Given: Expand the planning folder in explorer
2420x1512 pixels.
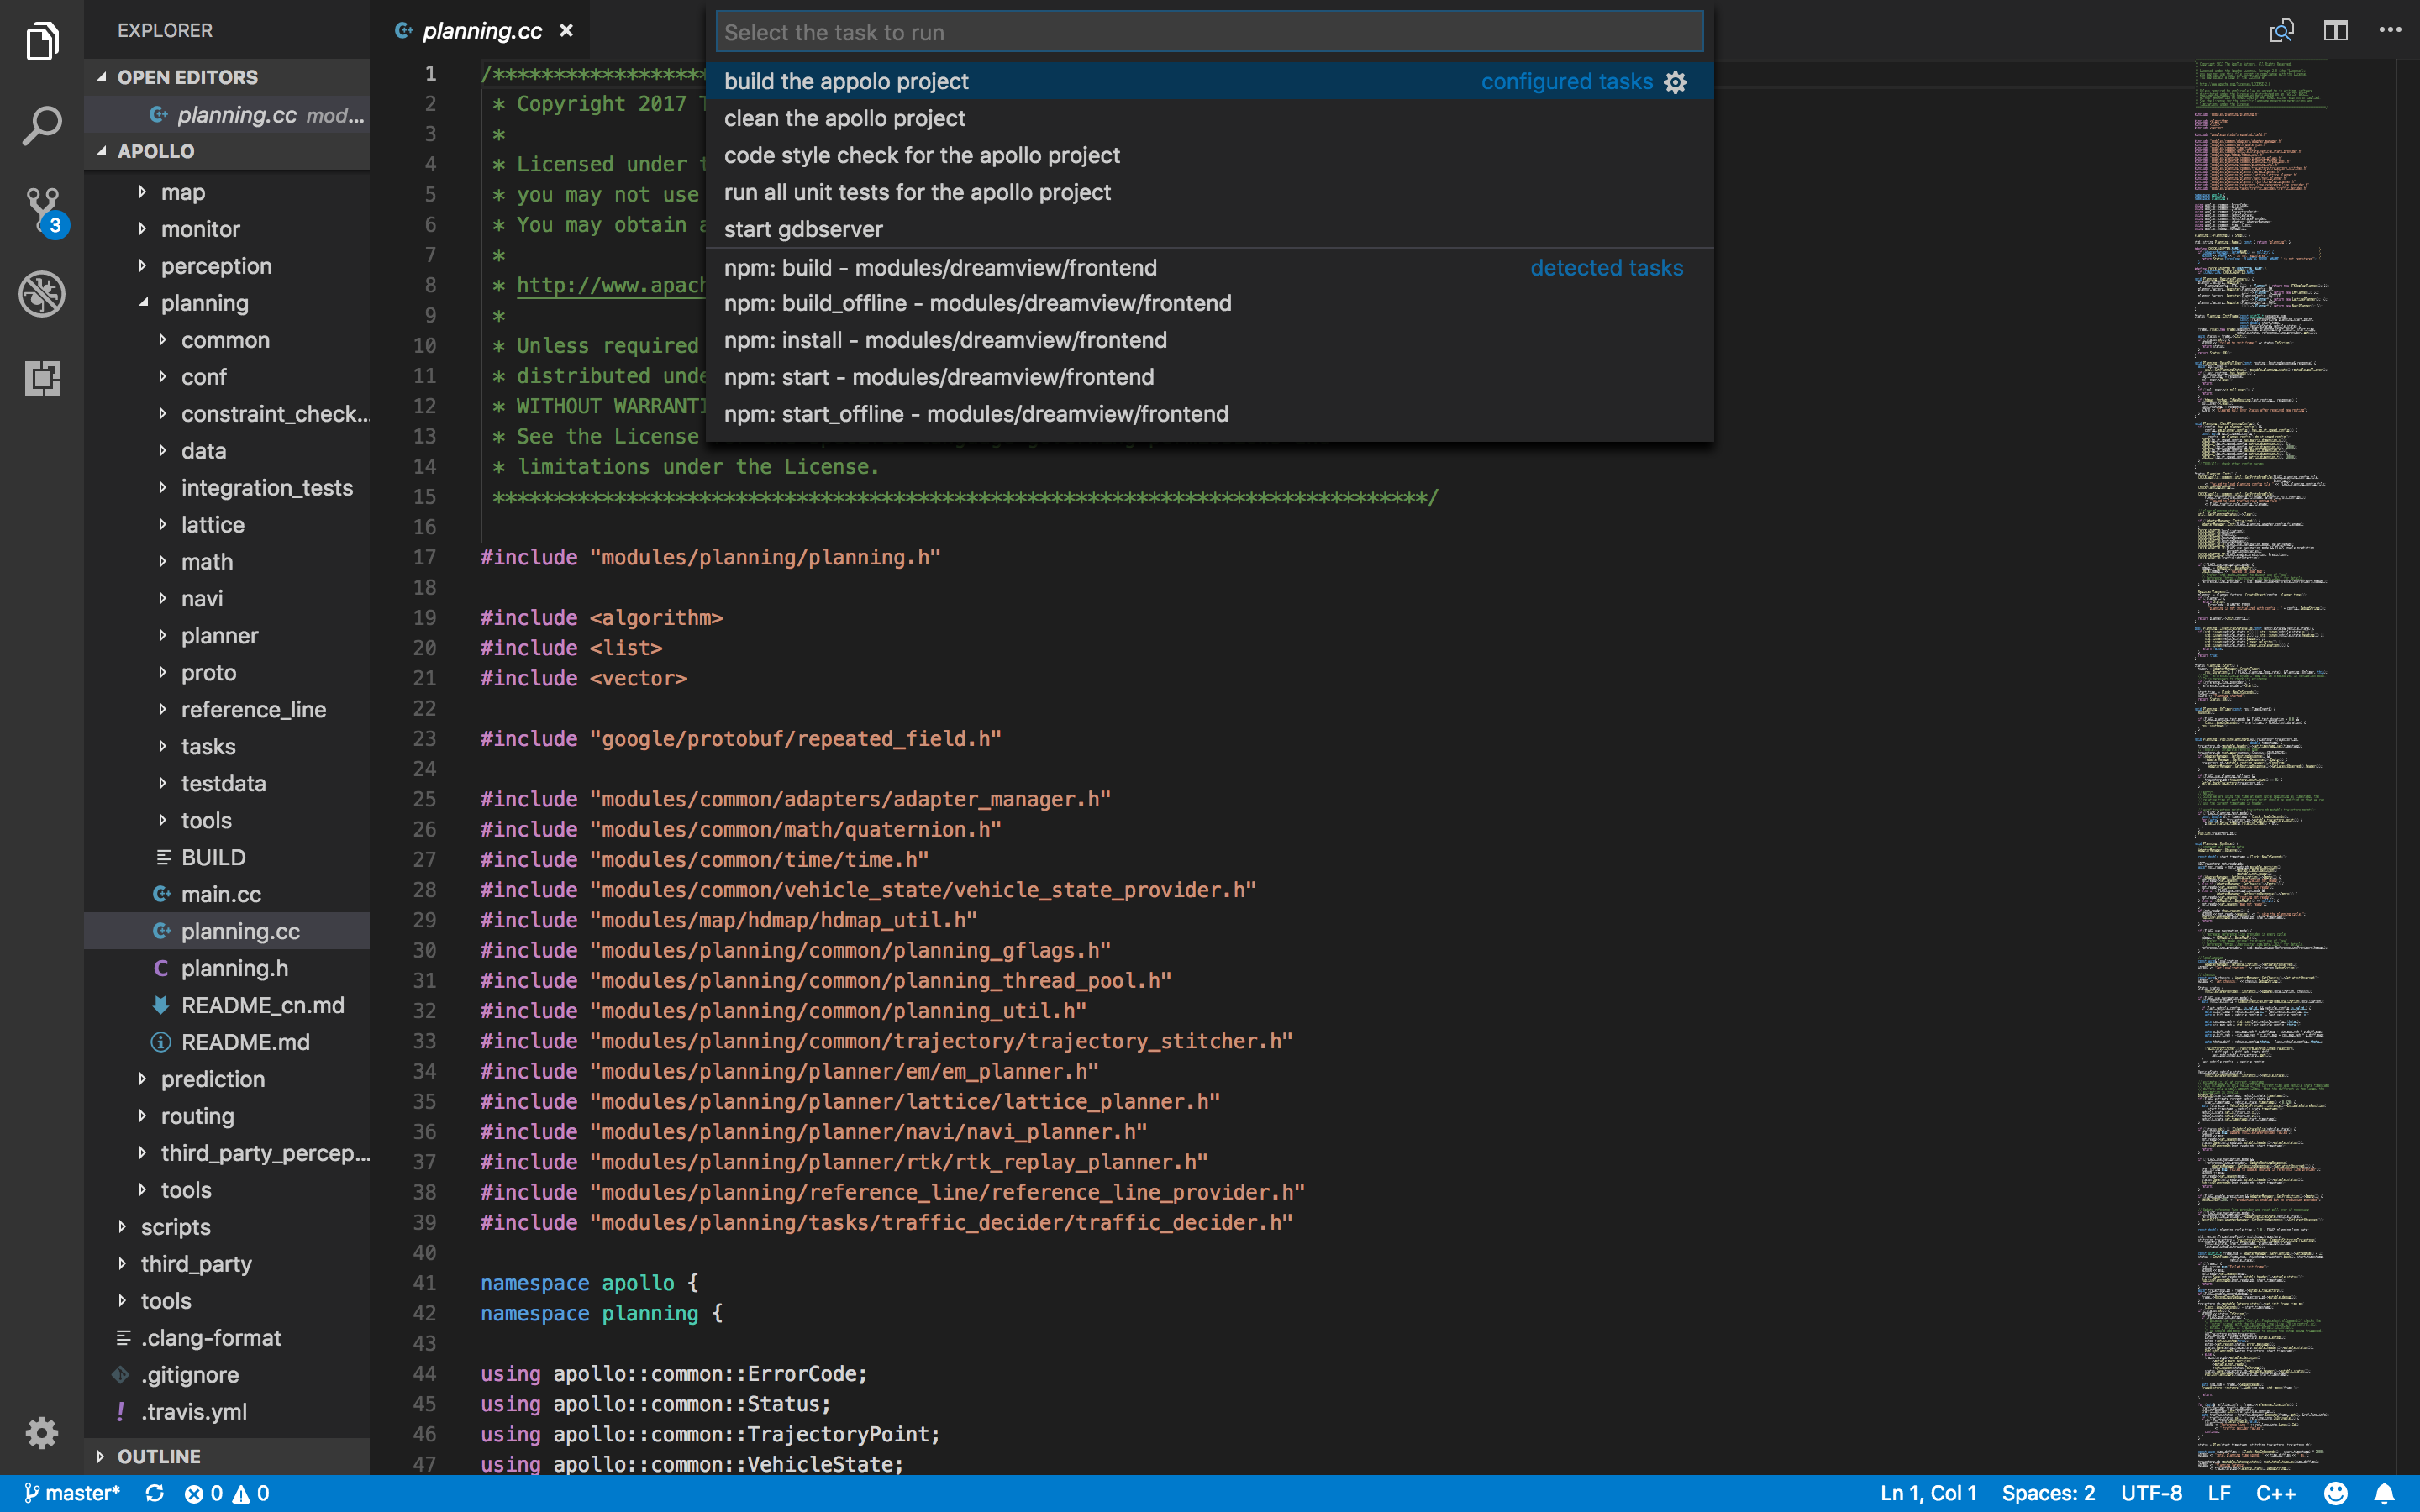Looking at the screenshot, I should point(204,302).
